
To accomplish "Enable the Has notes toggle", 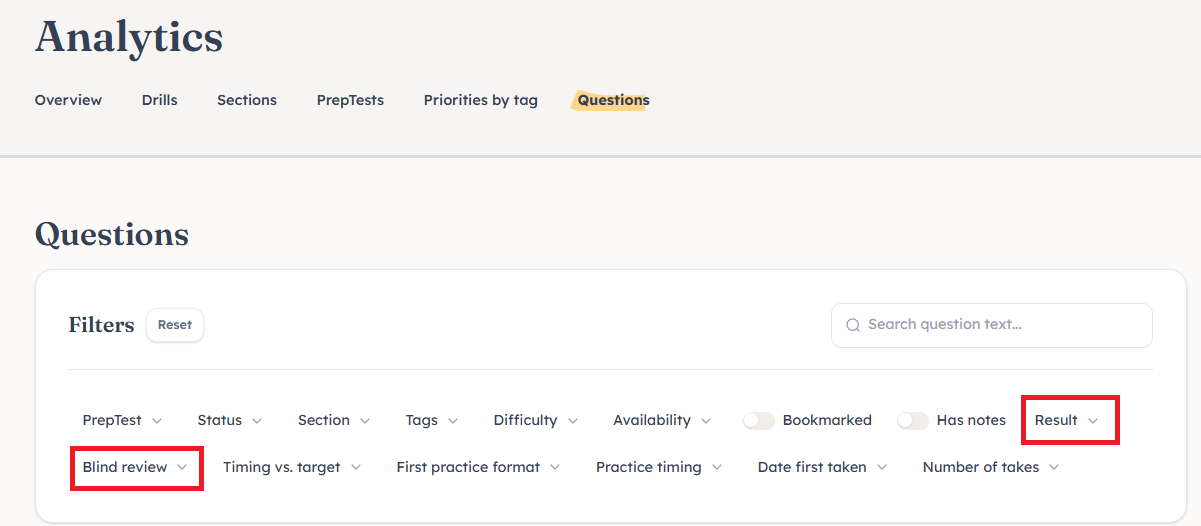I will (913, 421).
